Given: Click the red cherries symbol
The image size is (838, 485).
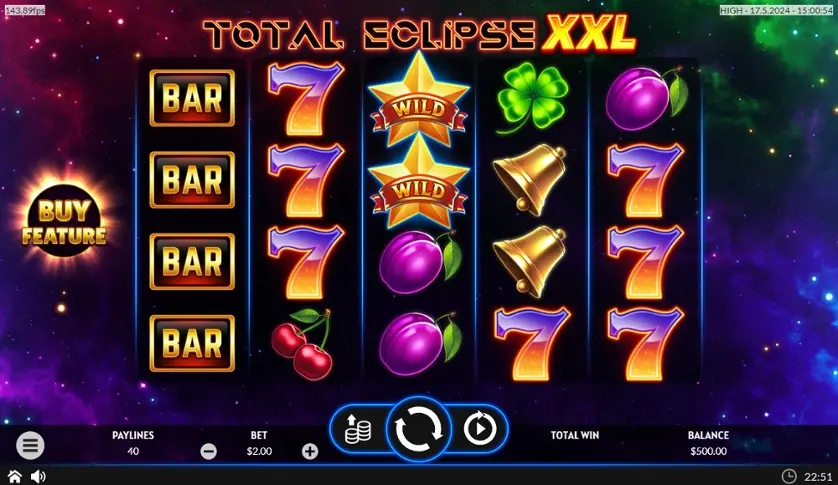Looking at the screenshot, I should click(302, 344).
